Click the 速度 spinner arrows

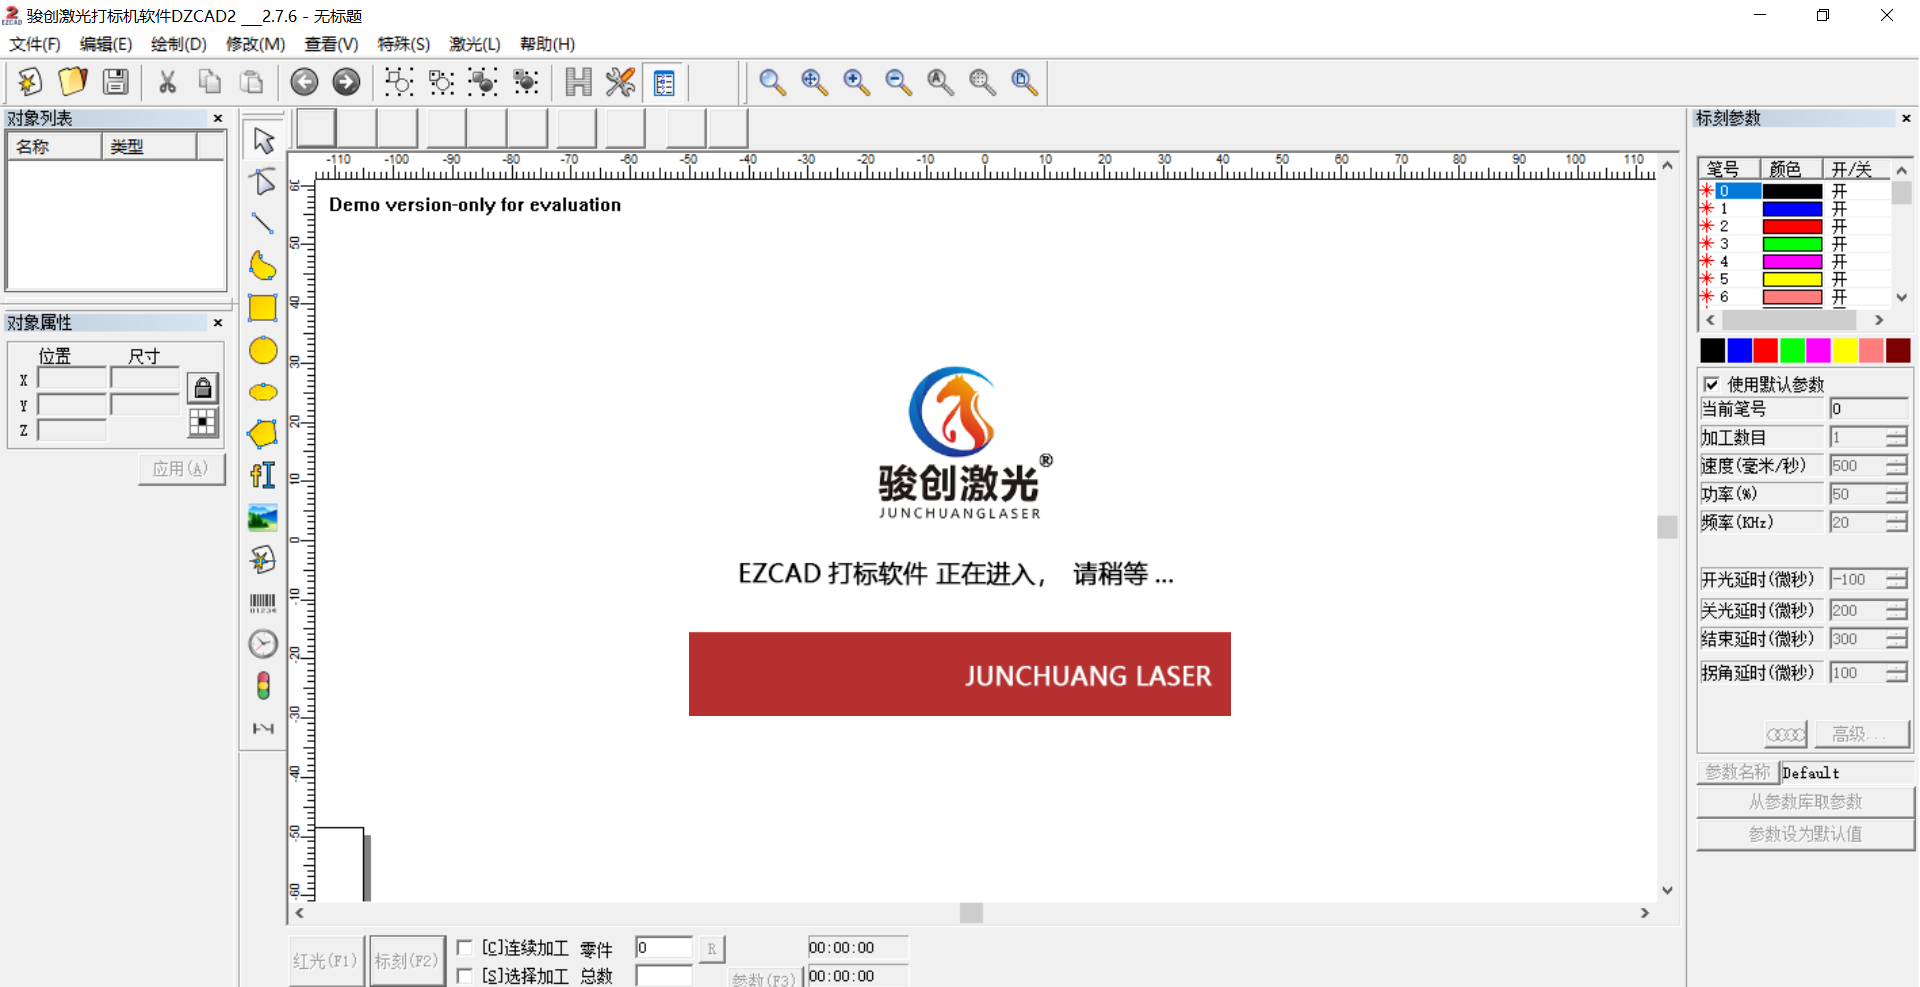point(1897,466)
